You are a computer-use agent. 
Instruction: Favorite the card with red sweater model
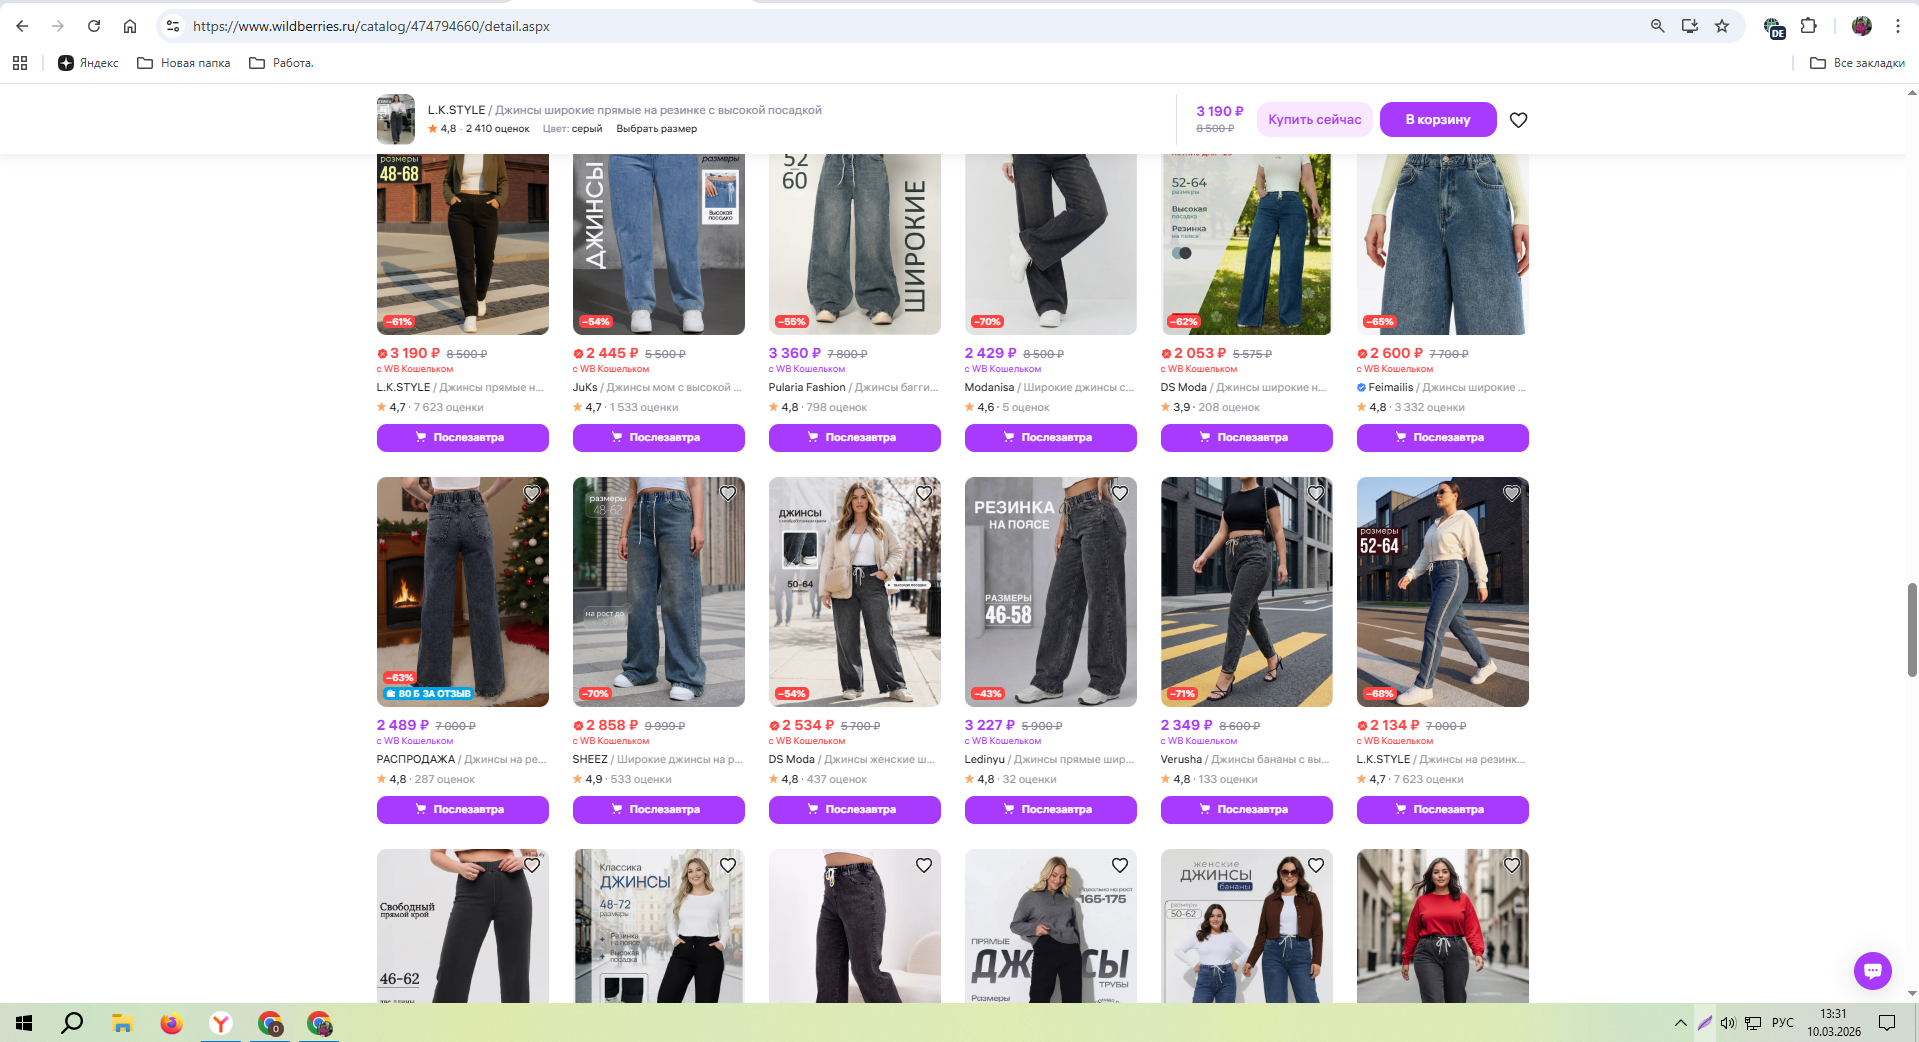coord(1512,865)
